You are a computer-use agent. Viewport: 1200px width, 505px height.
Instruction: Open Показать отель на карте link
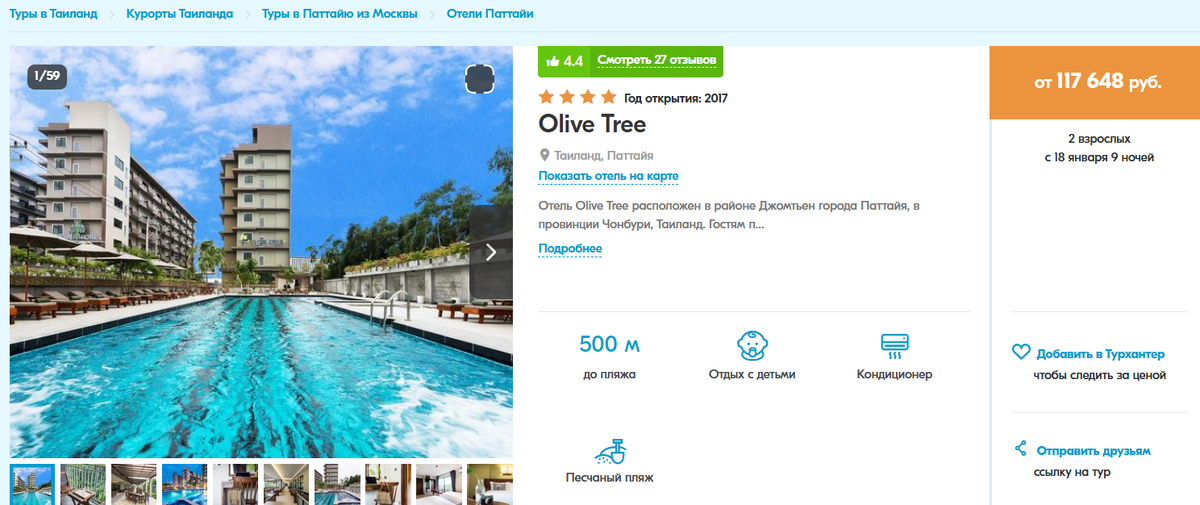(x=608, y=176)
